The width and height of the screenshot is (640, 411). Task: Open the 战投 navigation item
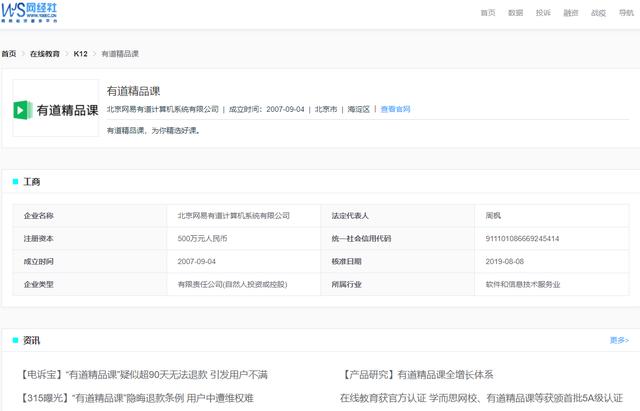coord(598,13)
